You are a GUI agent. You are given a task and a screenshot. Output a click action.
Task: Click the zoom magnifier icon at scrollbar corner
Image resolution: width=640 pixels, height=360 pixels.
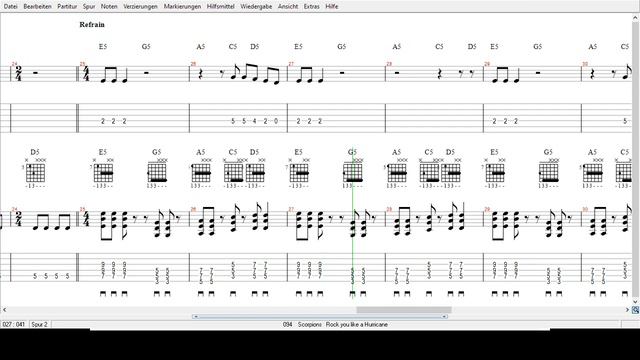(x=636, y=310)
